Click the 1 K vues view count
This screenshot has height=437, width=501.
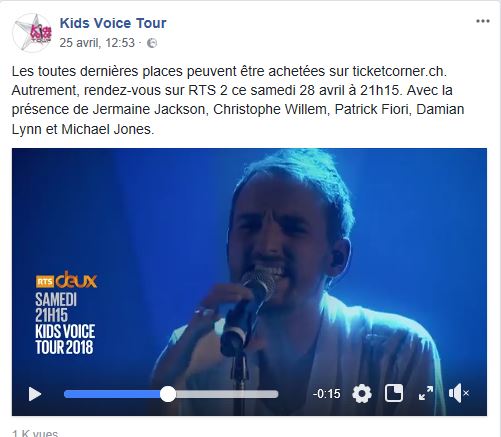point(35,433)
